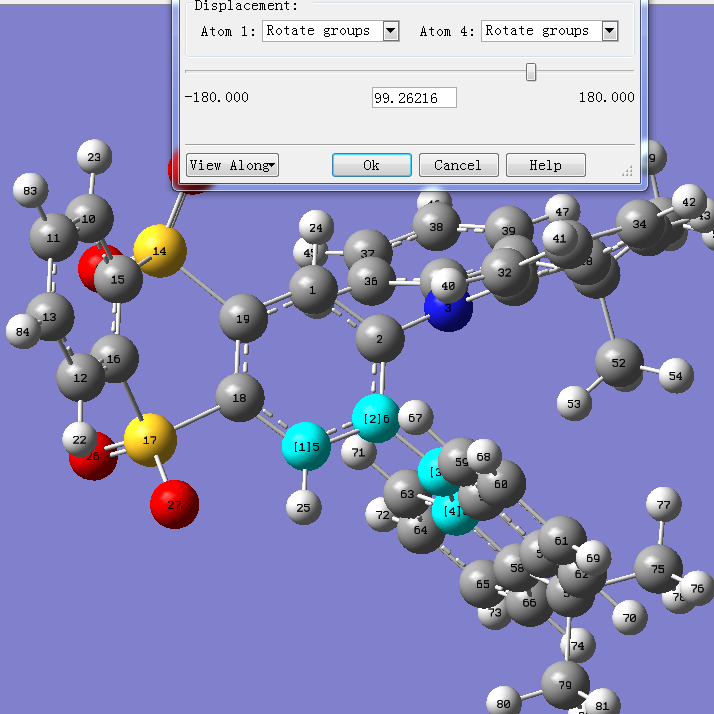Select blue nitrogen atom 3
This screenshot has width=714, height=714.
click(448, 308)
